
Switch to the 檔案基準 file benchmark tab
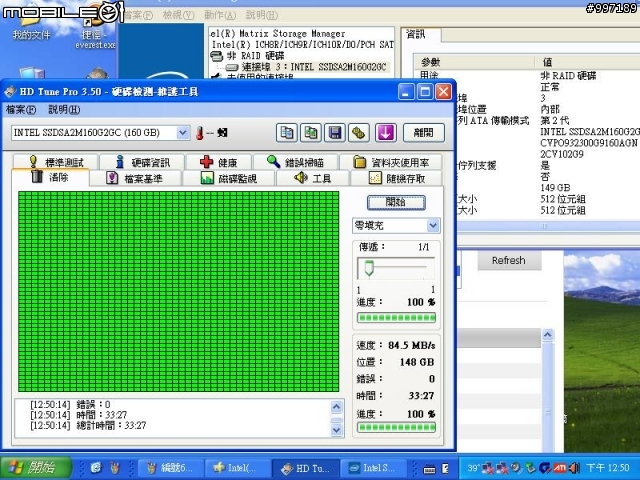tap(135, 178)
